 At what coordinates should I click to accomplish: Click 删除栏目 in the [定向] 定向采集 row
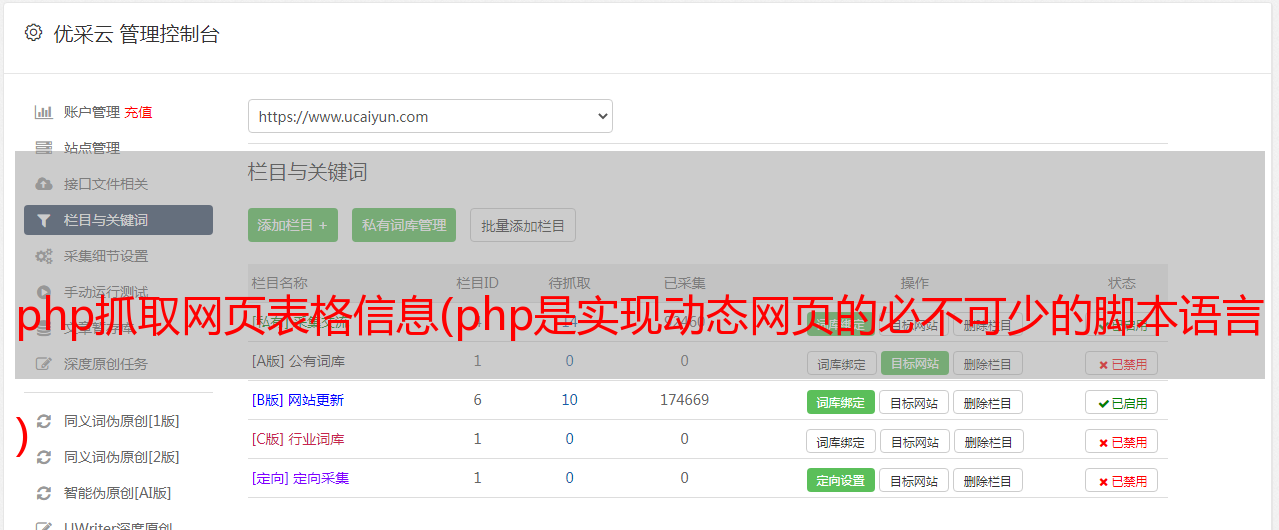(x=988, y=480)
